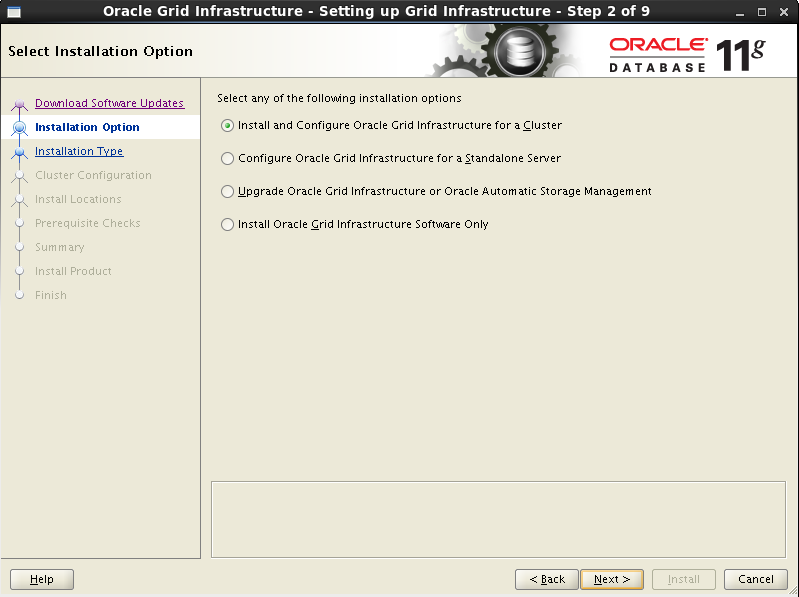Viewport: 799px width, 597px height.
Task: Close the Oracle Grid Infrastructure installer window
Action: pyautogui.click(x=784, y=12)
